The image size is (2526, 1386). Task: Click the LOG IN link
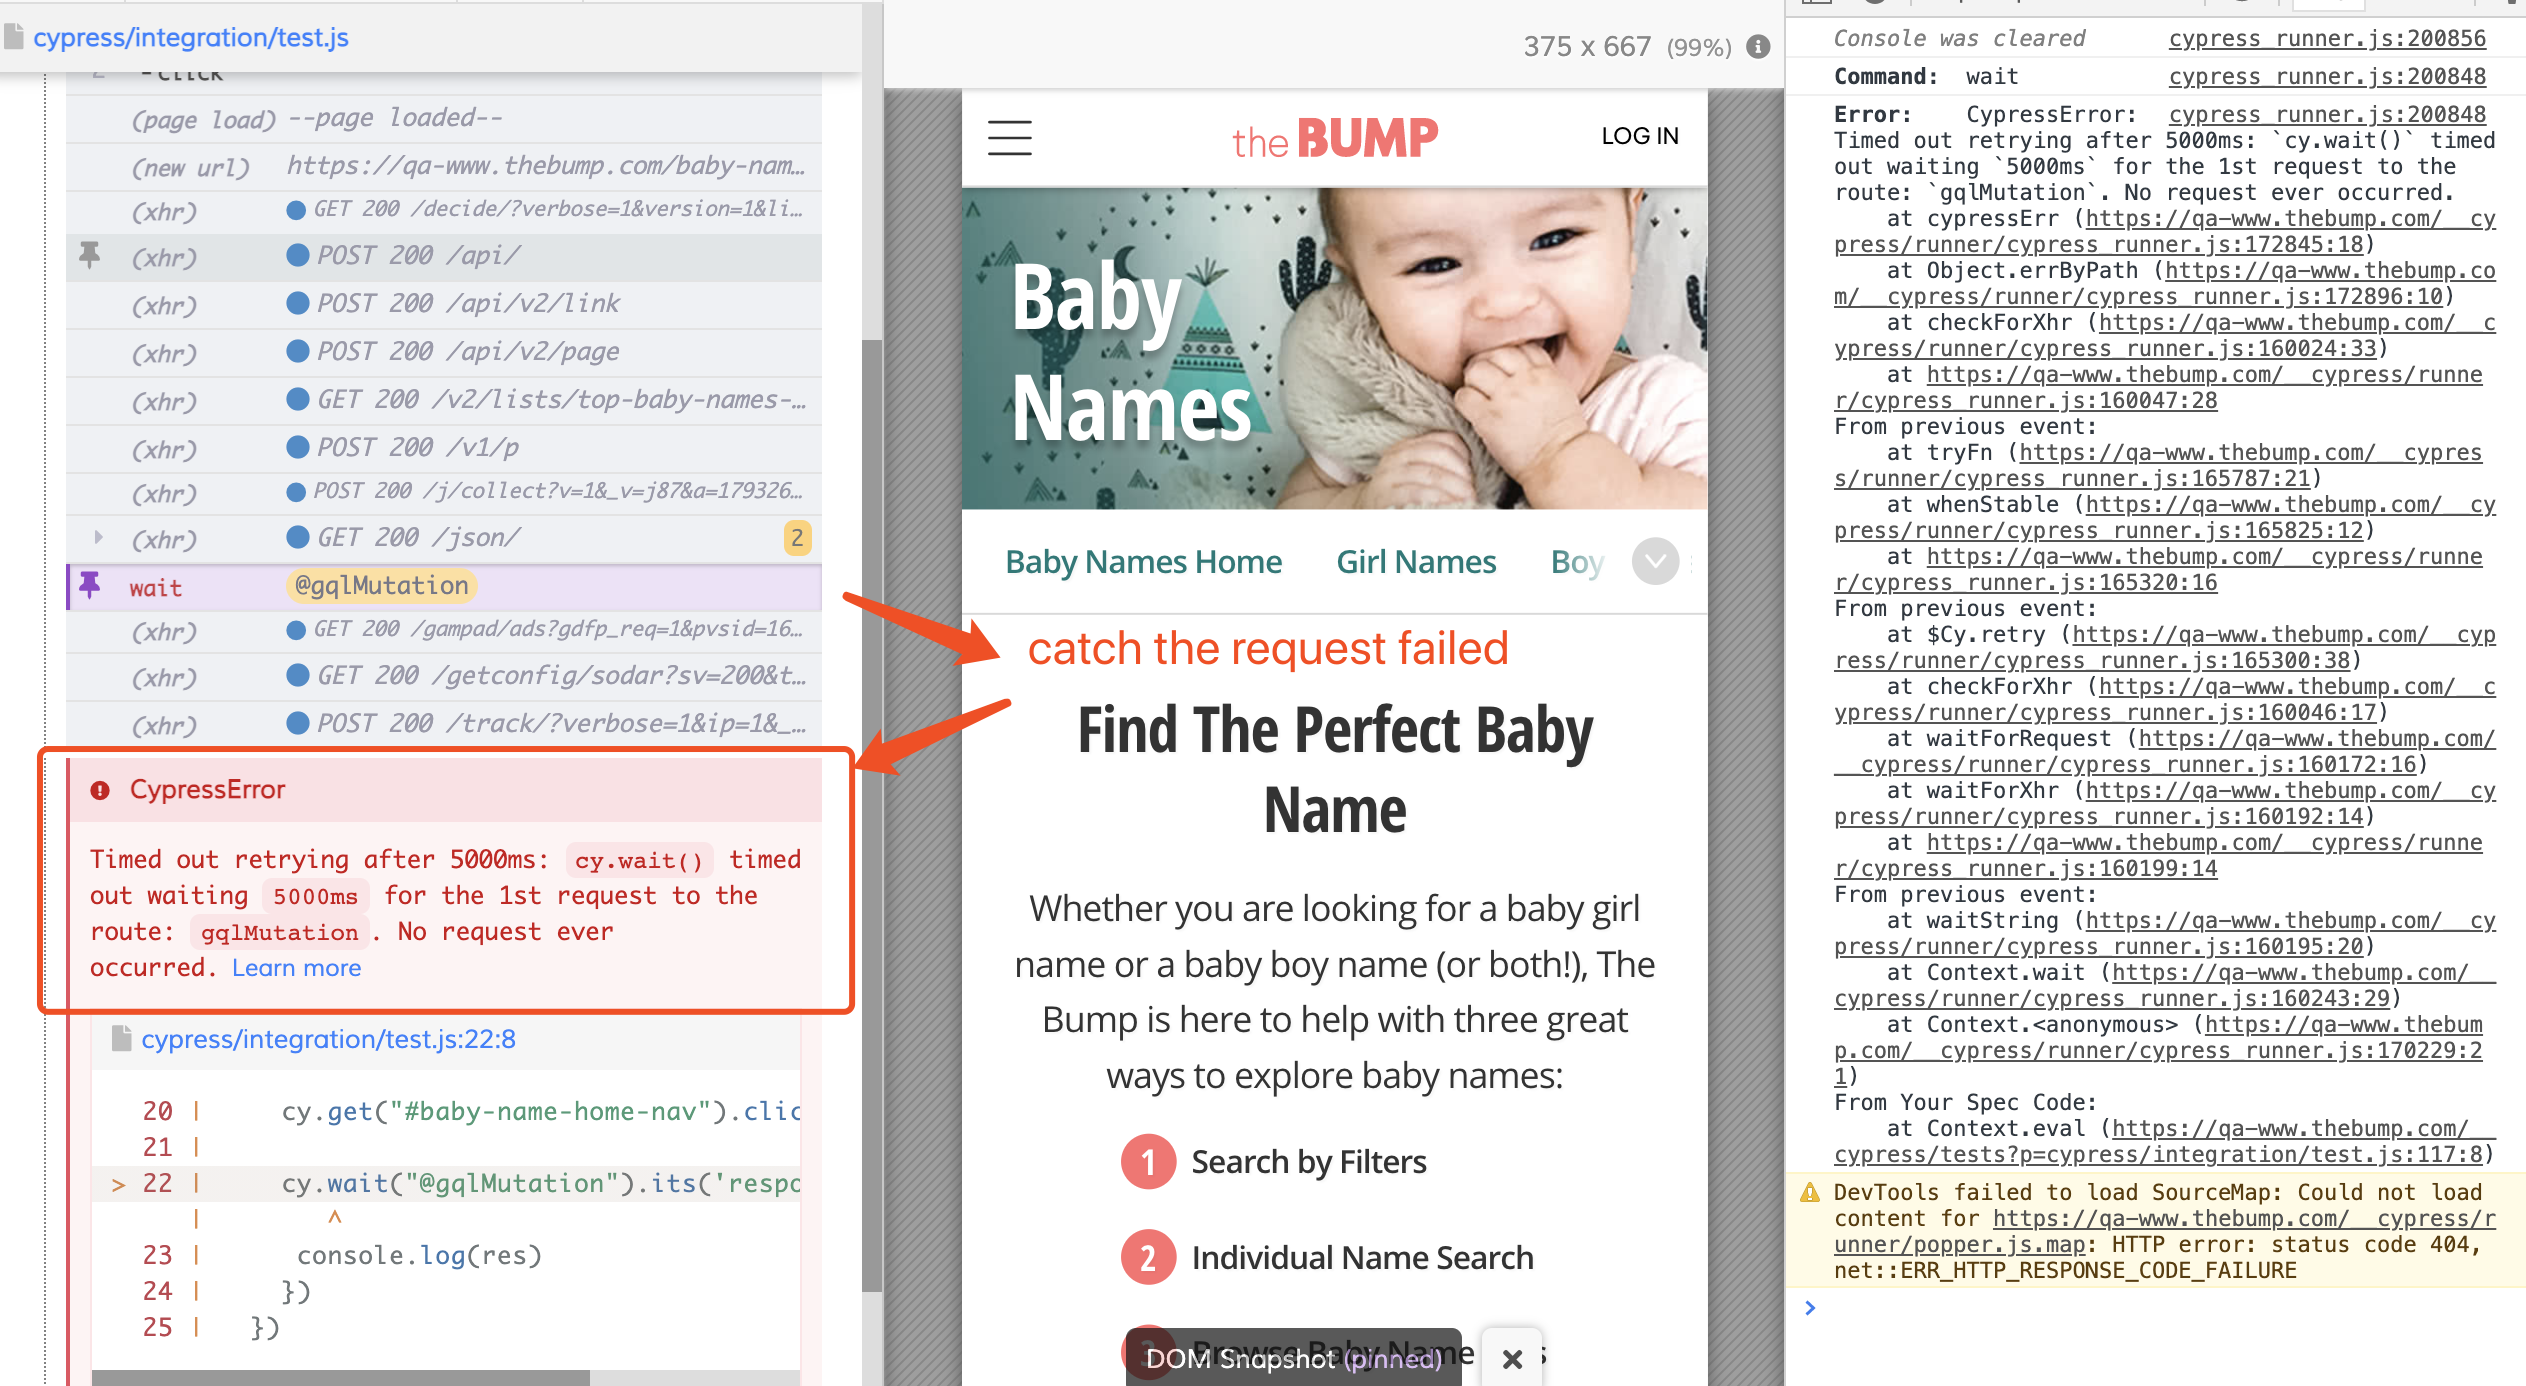[1640, 136]
